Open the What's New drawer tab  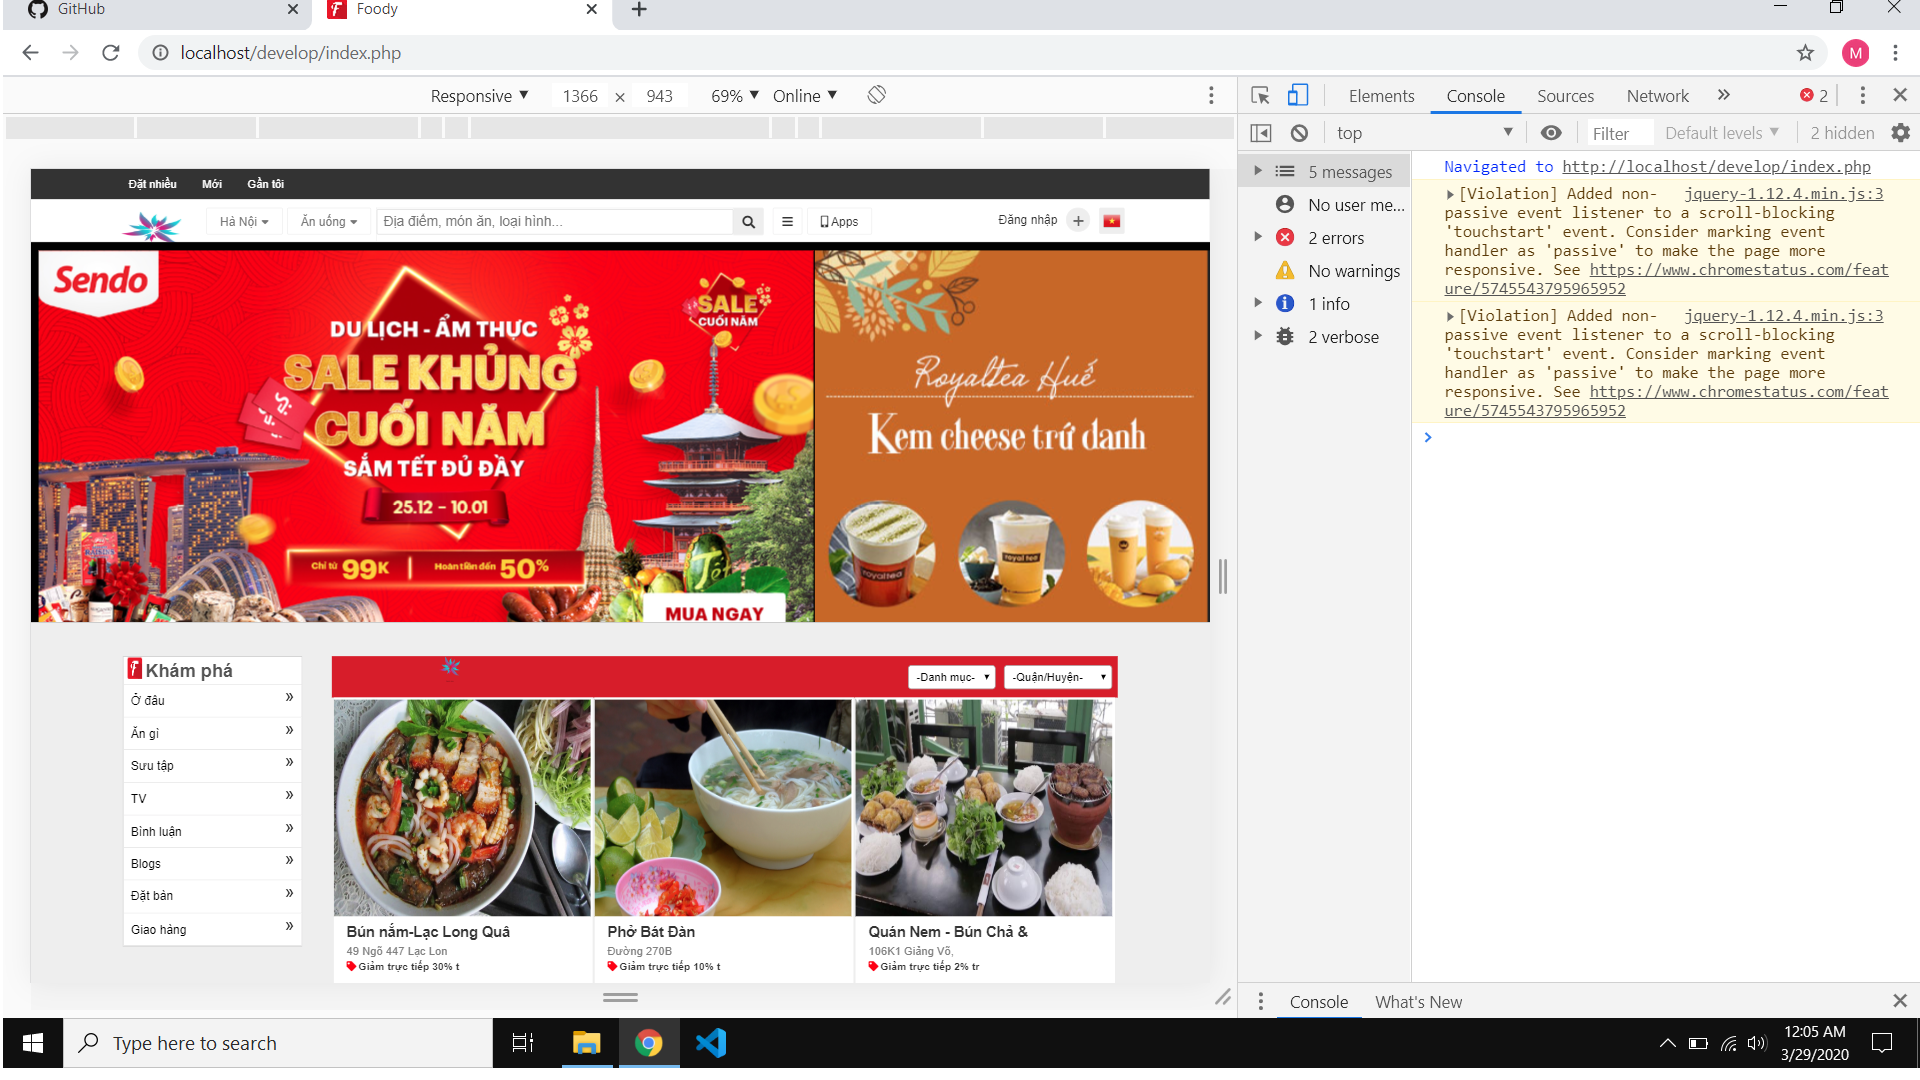pos(1418,1002)
